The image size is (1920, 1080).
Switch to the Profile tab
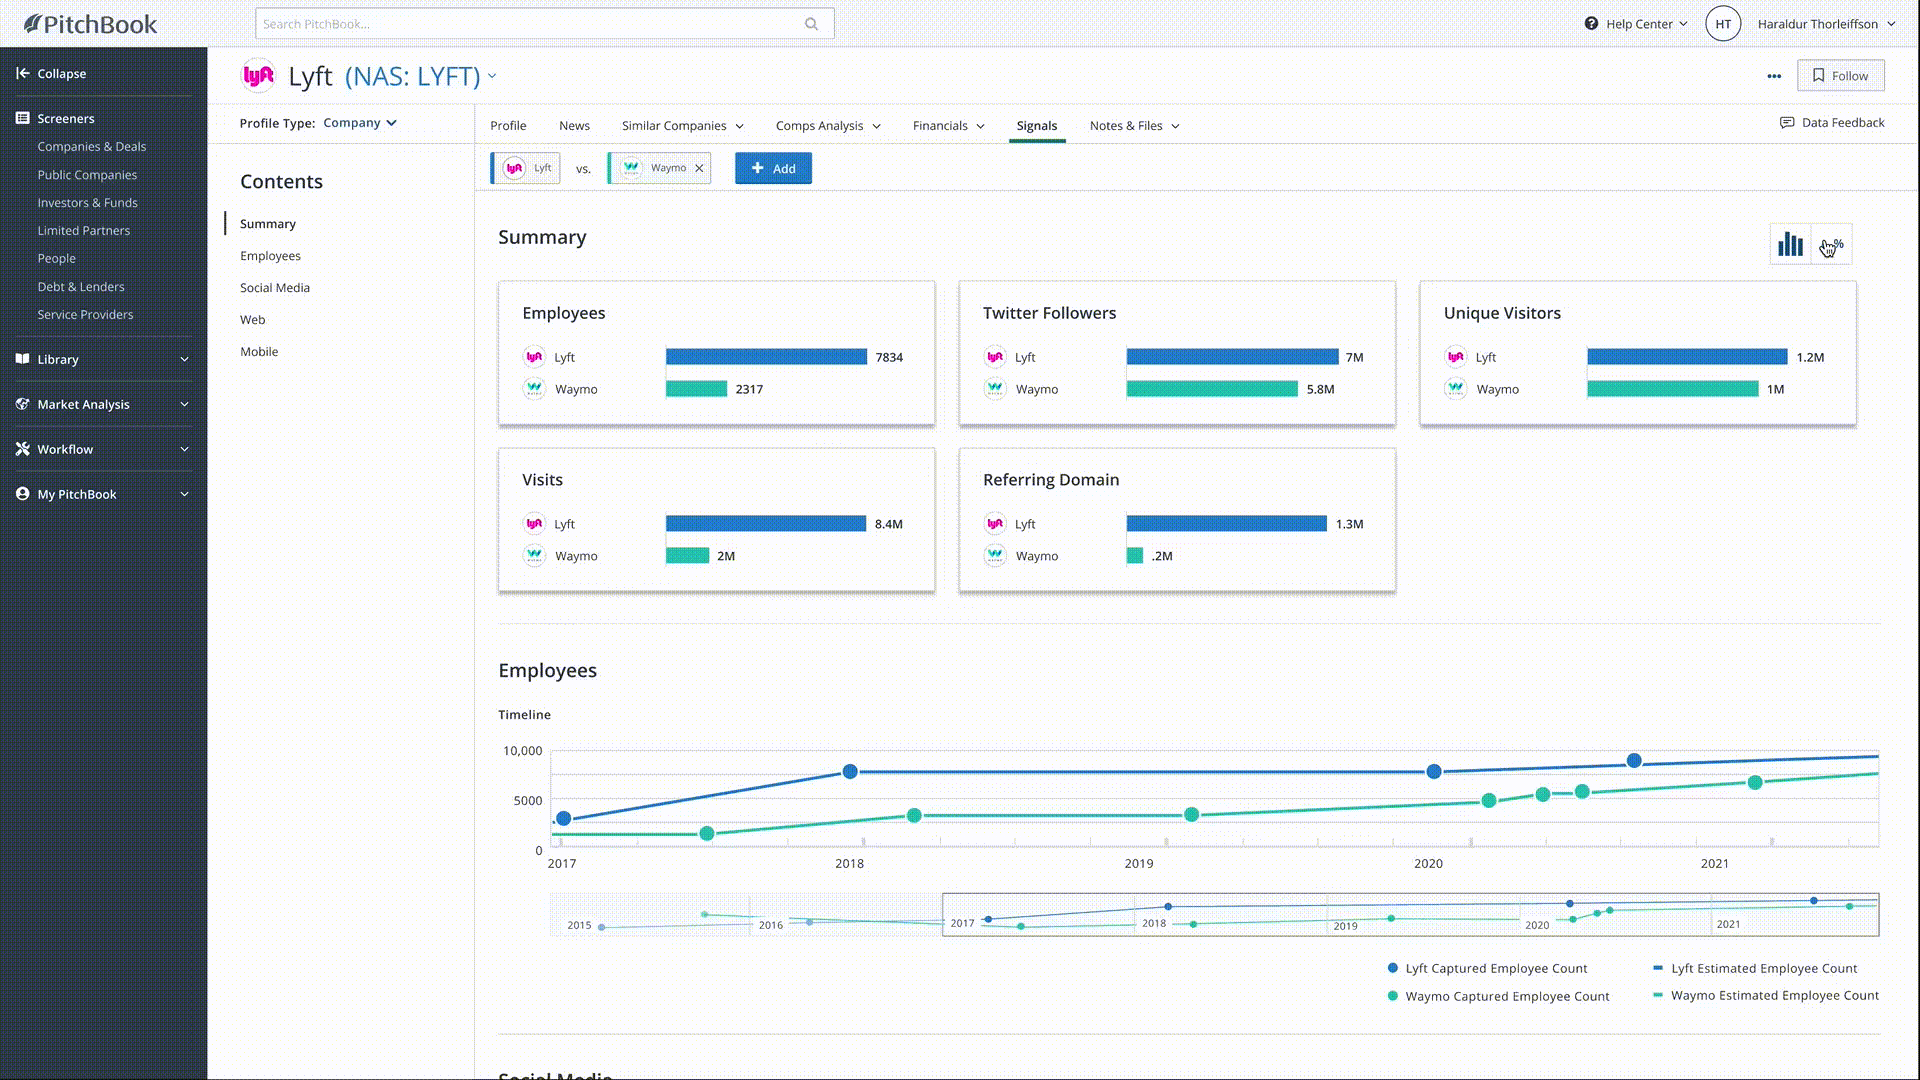click(x=508, y=126)
